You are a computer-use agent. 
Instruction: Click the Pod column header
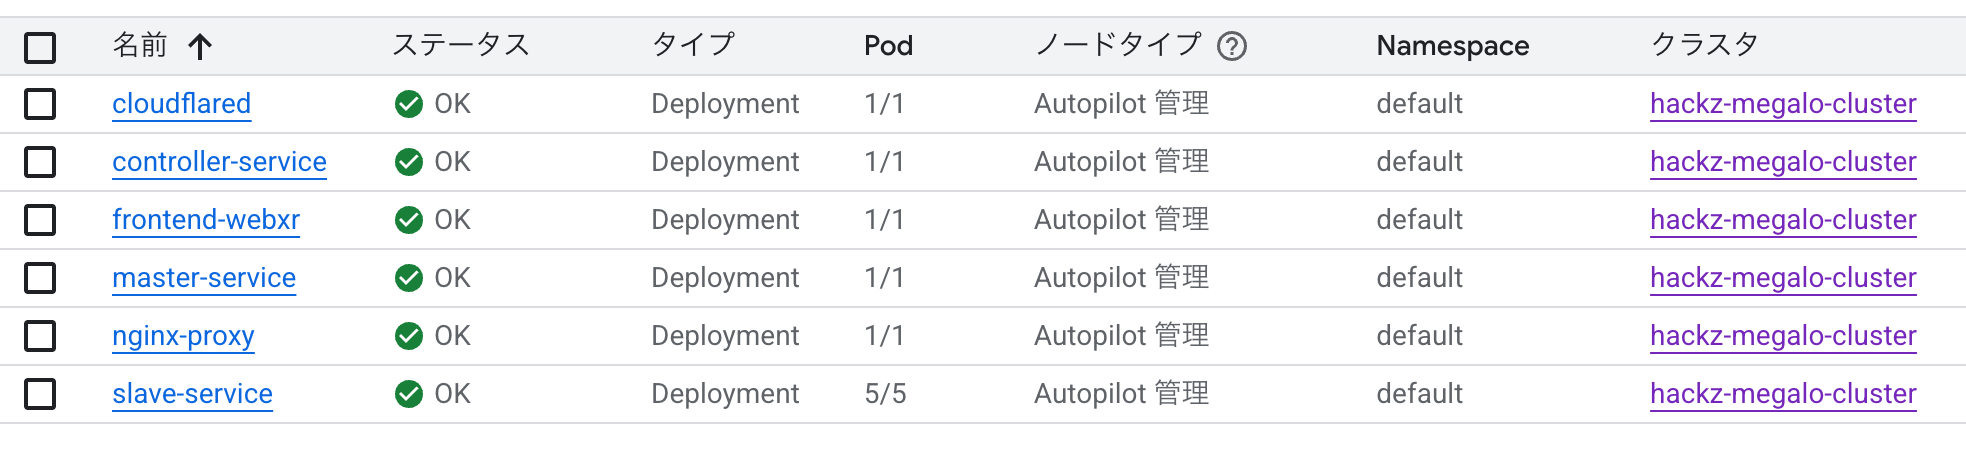pos(888,46)
